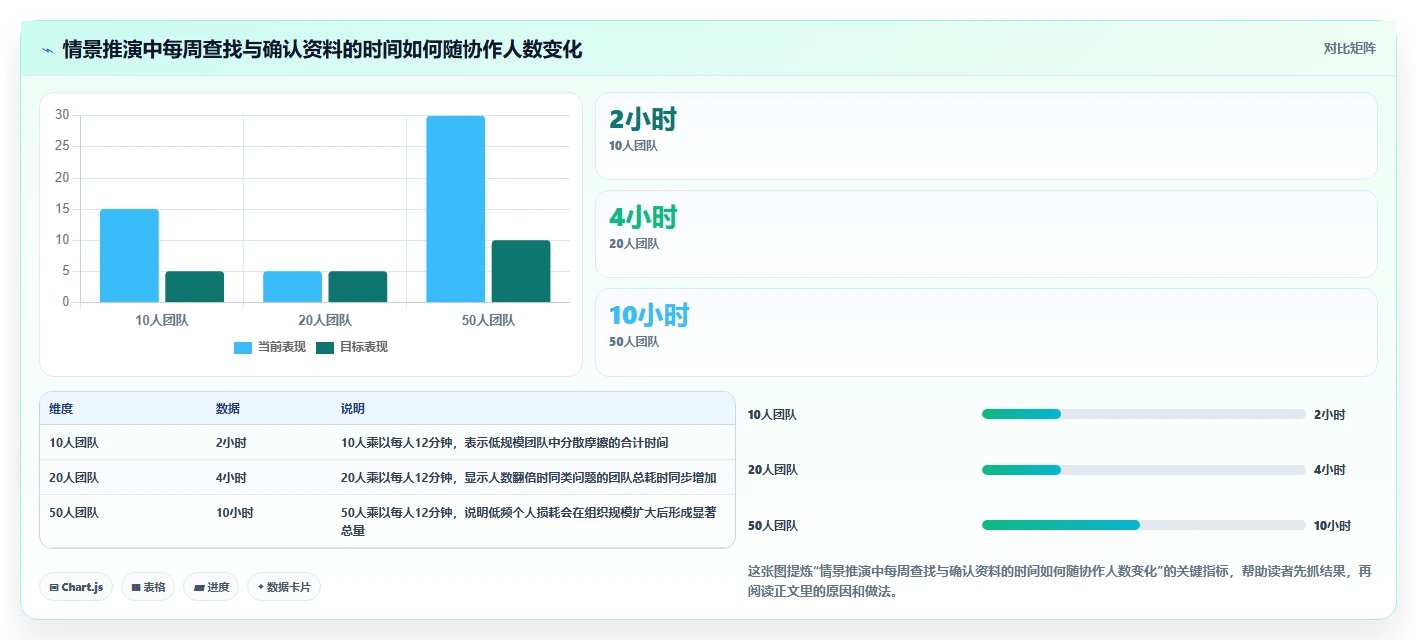Click the description starting 20人乘以每人12分钟
The image size is (1417, 640).
pyautogui.click(x=528, y=477)
